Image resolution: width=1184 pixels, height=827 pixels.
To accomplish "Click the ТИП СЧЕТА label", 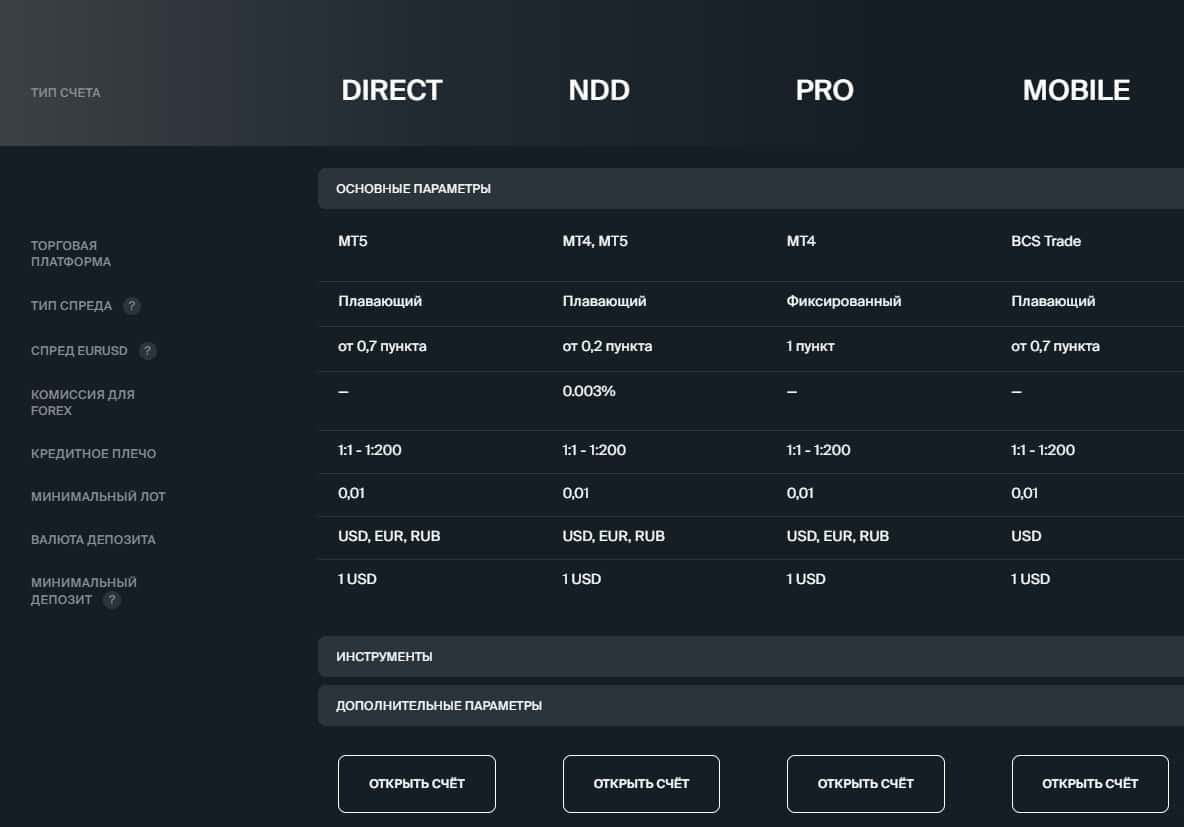I will (66, 93).
